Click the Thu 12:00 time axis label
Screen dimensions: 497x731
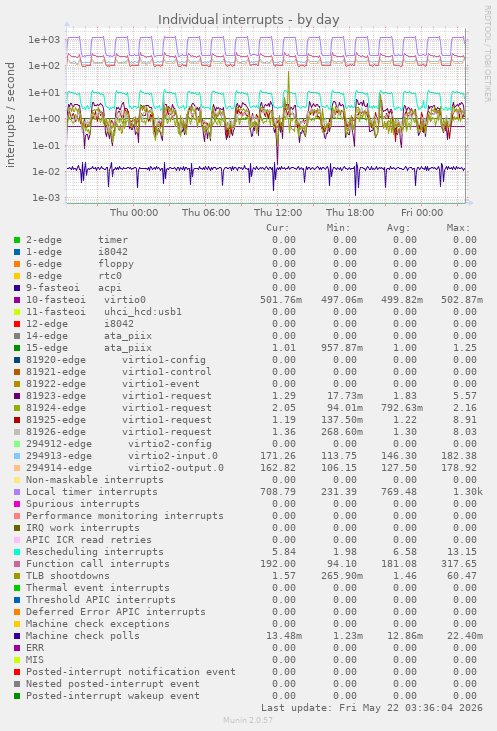pyautogui.click(x=278, y=213)
